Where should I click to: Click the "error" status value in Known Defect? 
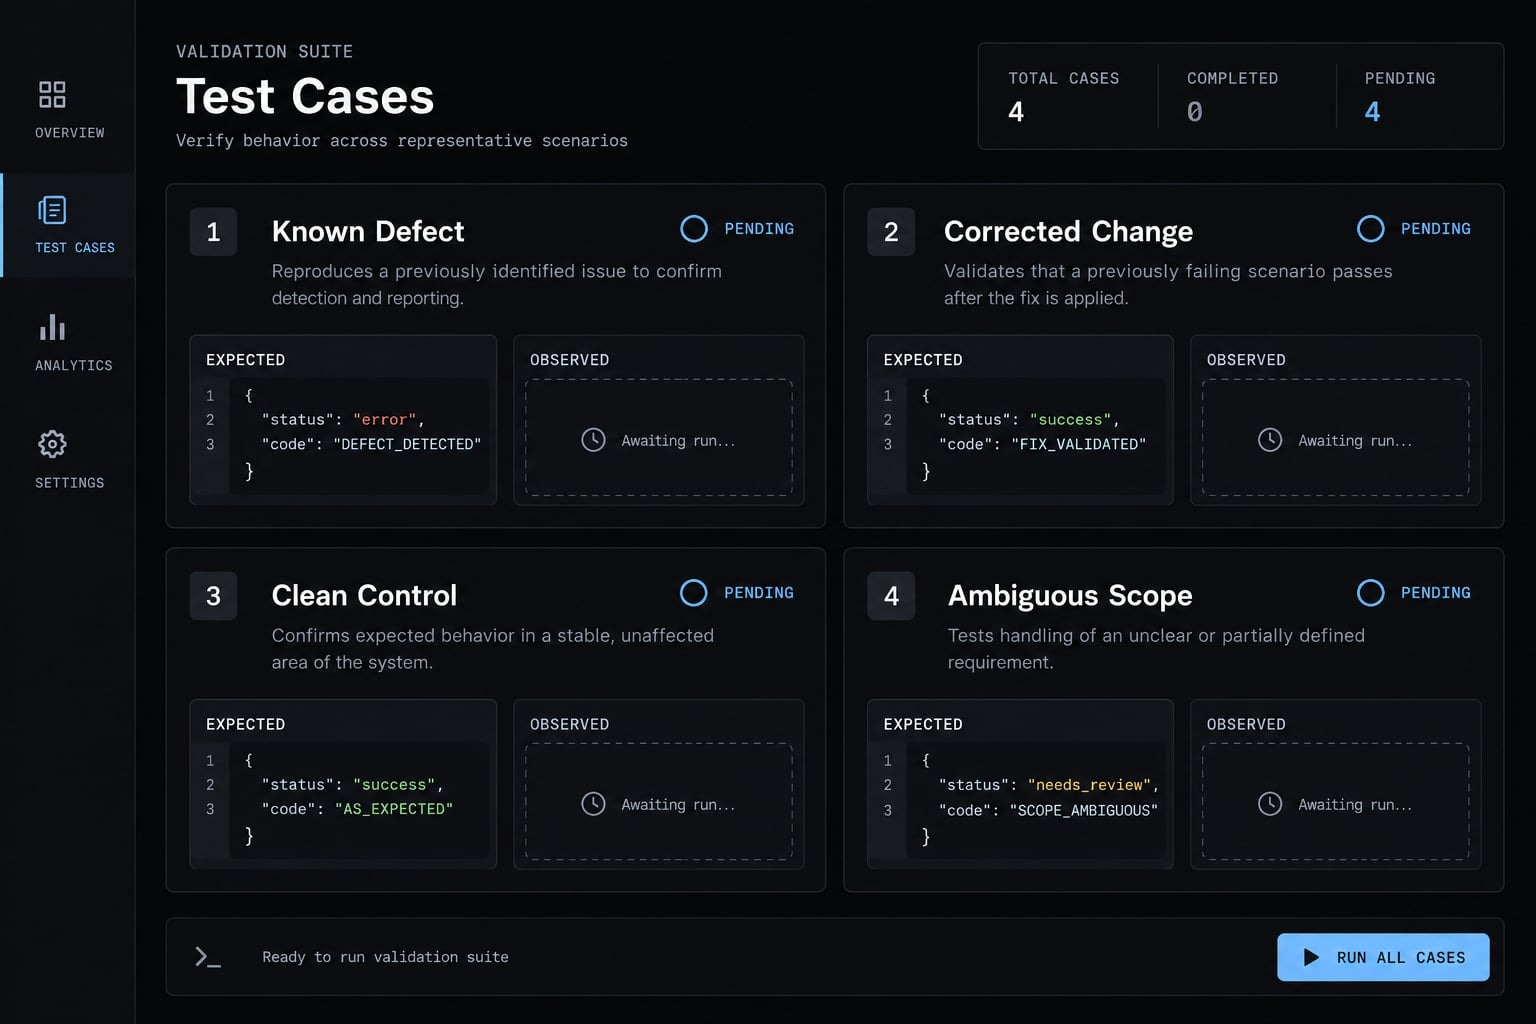385,420
